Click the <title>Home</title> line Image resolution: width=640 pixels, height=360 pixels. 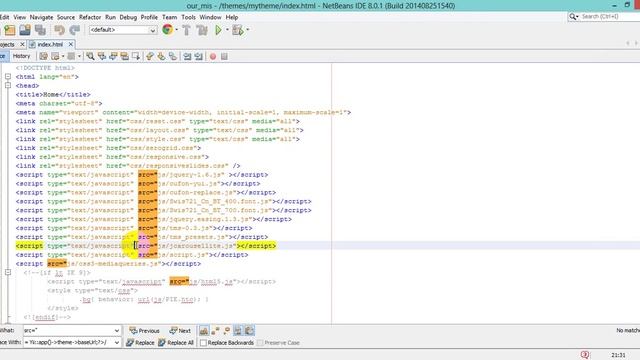pos(53,94)
